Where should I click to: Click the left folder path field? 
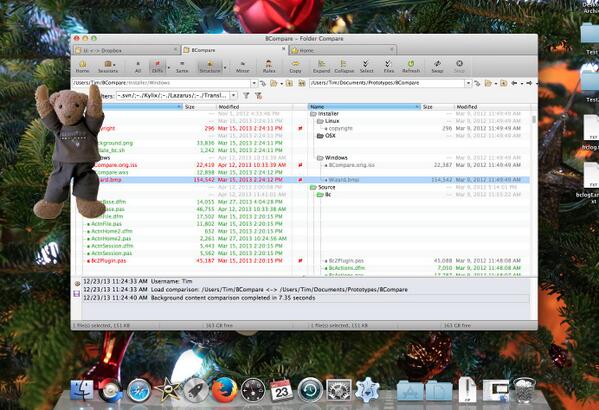coord(161,83)
